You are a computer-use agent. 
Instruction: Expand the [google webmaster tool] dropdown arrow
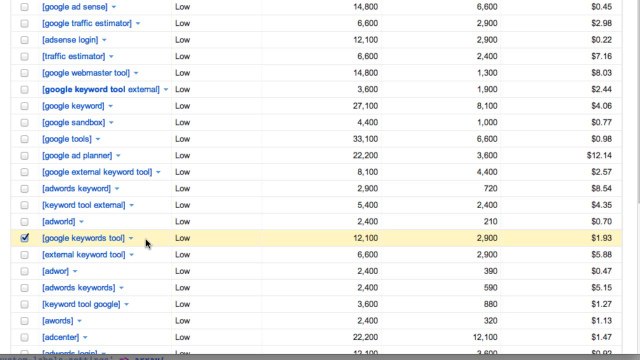(136, 73)
